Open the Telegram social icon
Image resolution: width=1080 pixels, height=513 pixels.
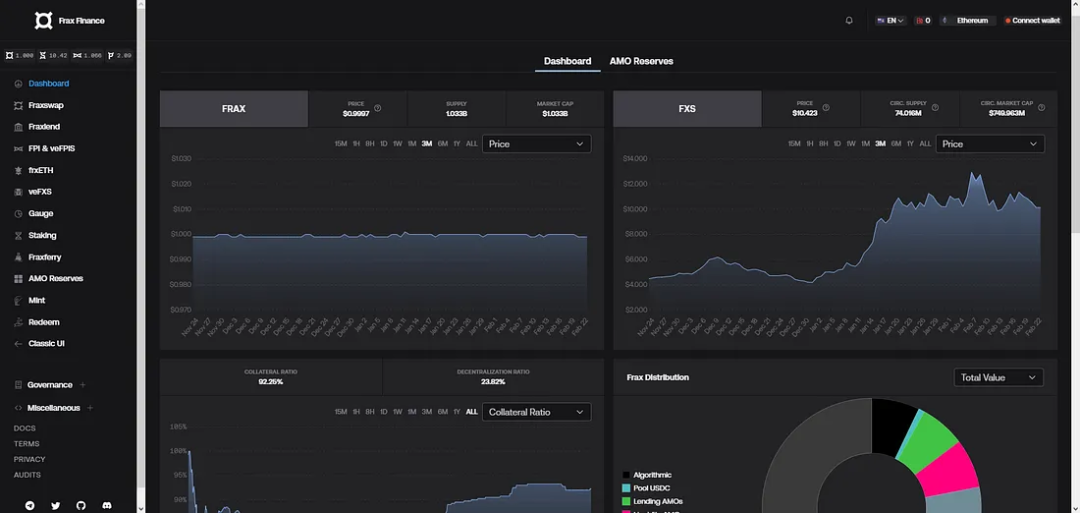click(30, 505)
